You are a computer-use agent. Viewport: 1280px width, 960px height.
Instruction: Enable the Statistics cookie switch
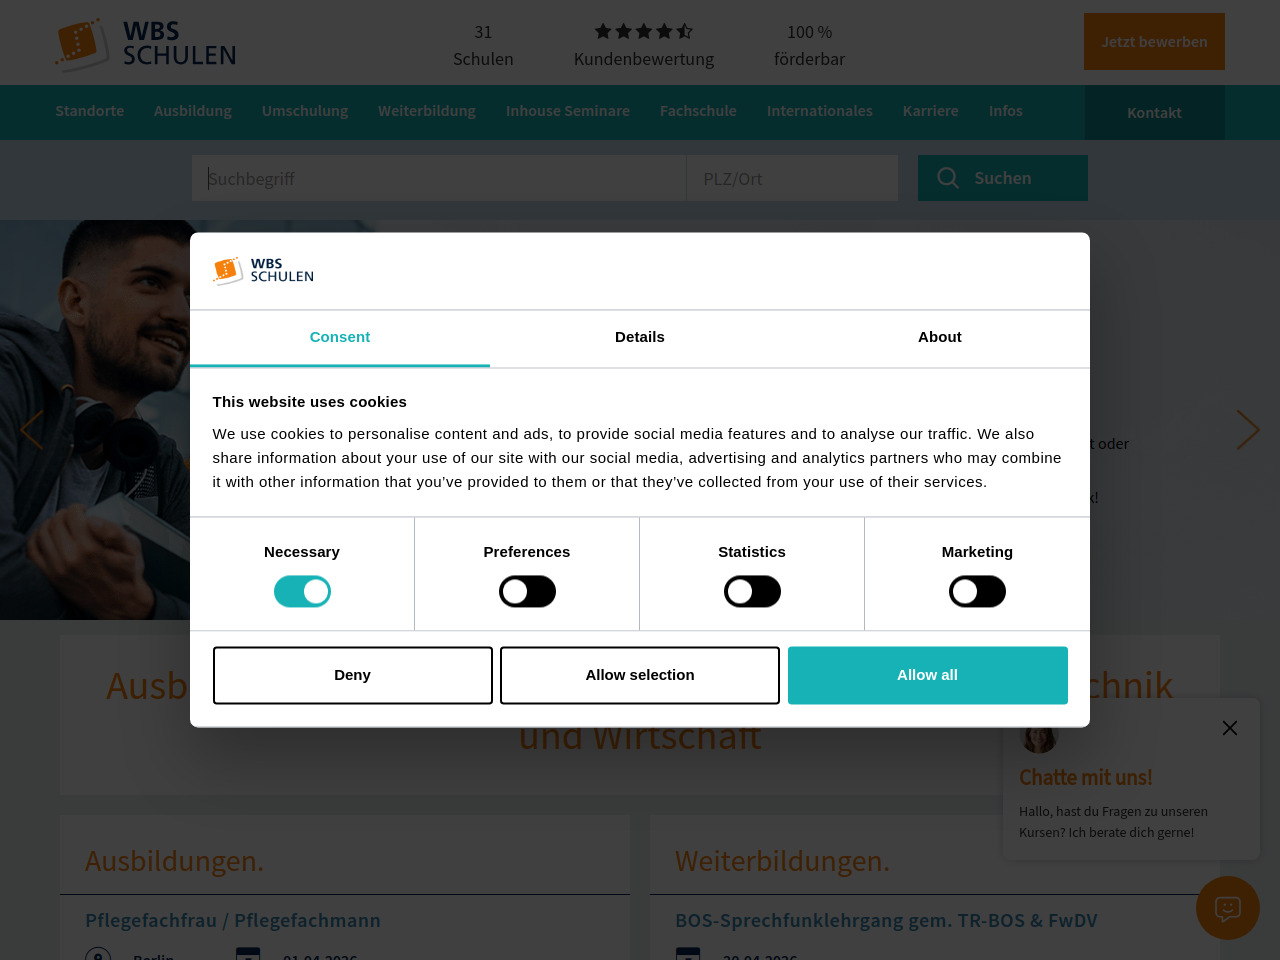[x=752, y=592]
